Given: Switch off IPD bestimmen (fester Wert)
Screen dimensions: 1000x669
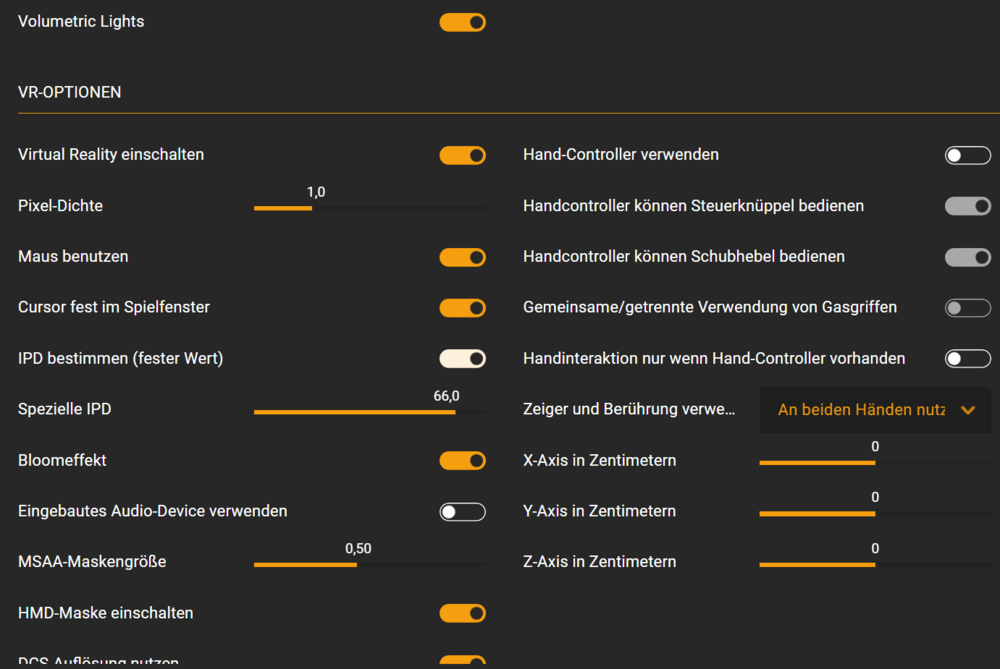Looking at the screenshot, I should 462,358.
